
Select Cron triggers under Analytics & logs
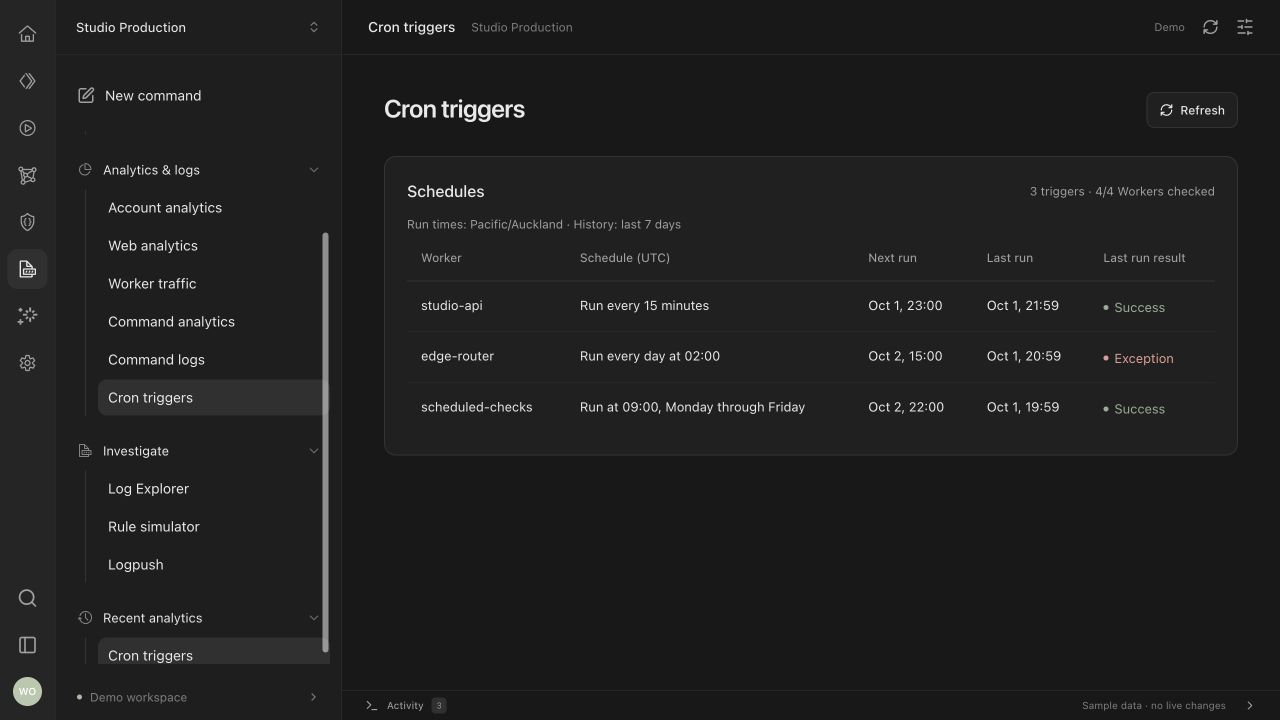(211, 398)
